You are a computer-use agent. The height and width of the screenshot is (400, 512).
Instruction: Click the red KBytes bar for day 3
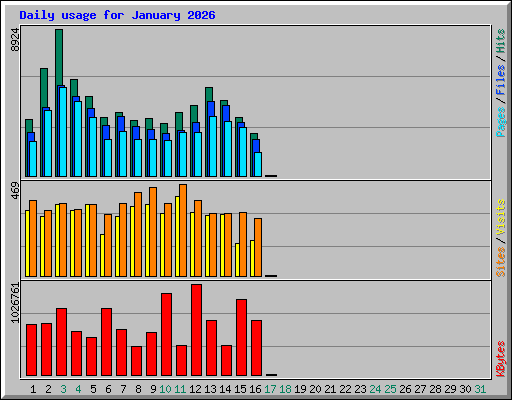tap(62, 342)
